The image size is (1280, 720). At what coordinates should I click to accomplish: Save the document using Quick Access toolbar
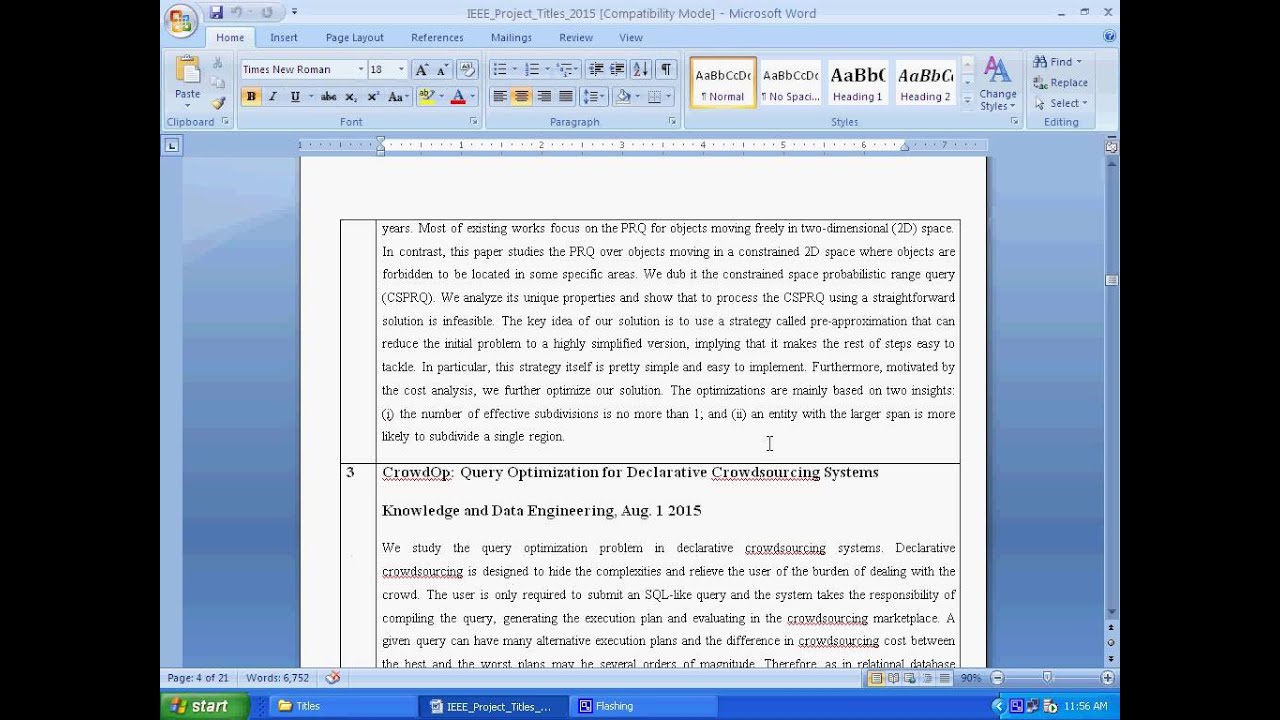tap(216, 13)
